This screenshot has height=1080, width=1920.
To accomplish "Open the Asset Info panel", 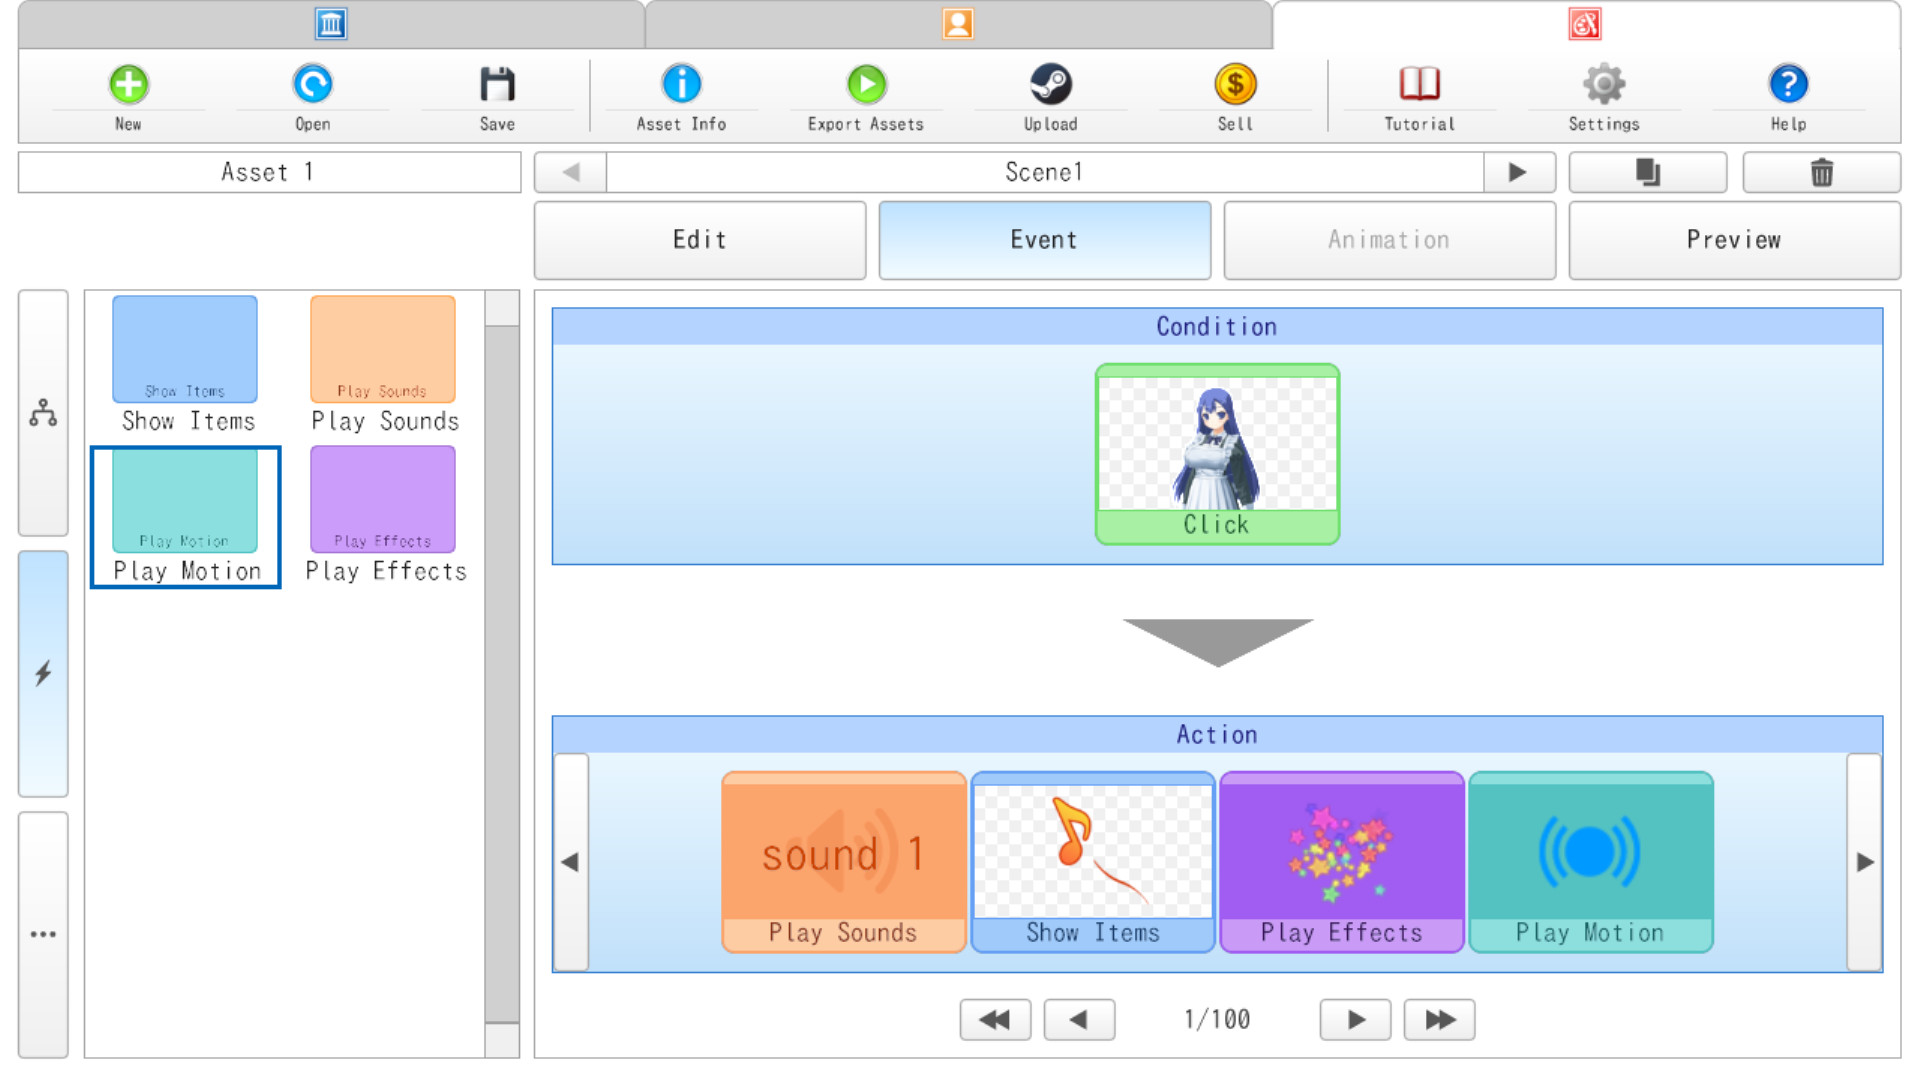I will click(680, 95).
